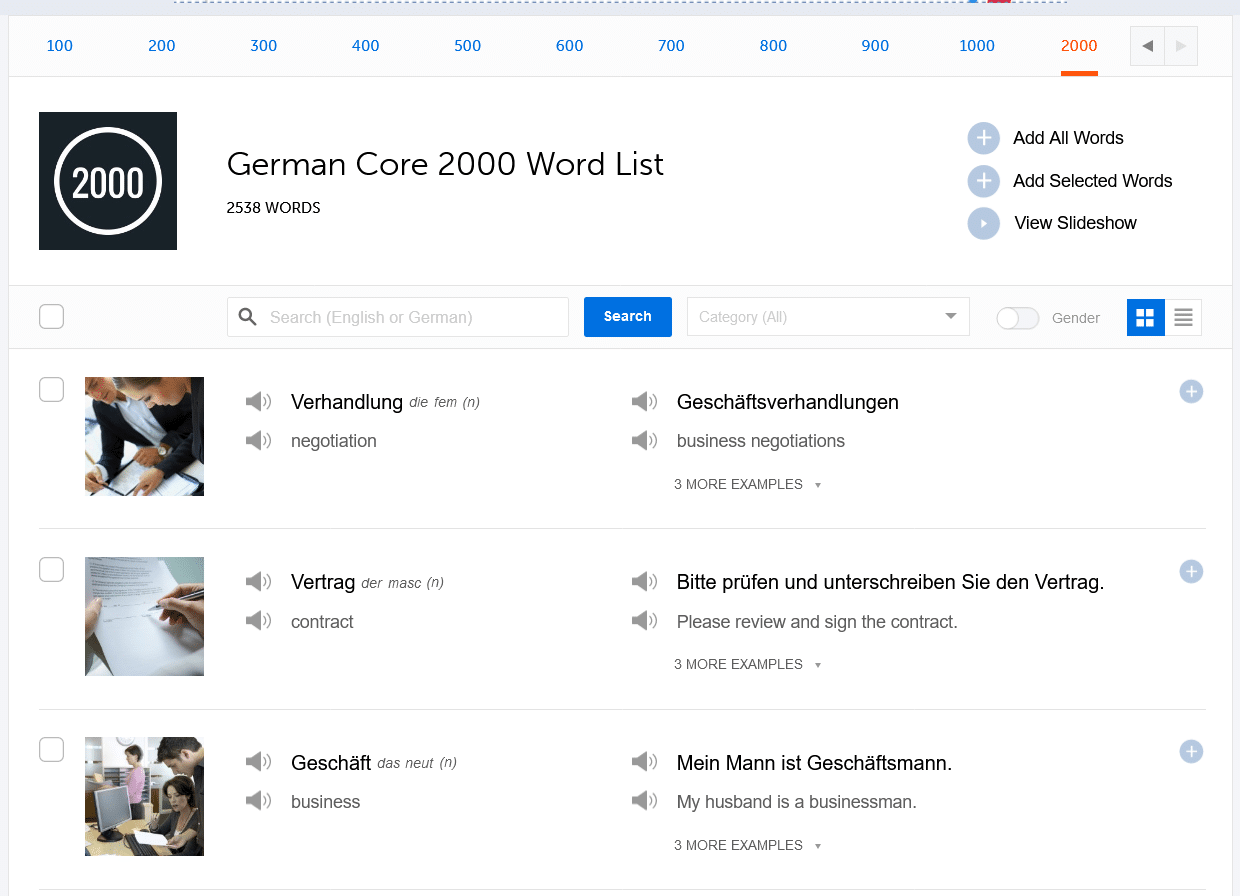The width and height of the screenshot is (1240, 896).
Task: Play audio for the word Geschäft
Action: coord(258,761)
